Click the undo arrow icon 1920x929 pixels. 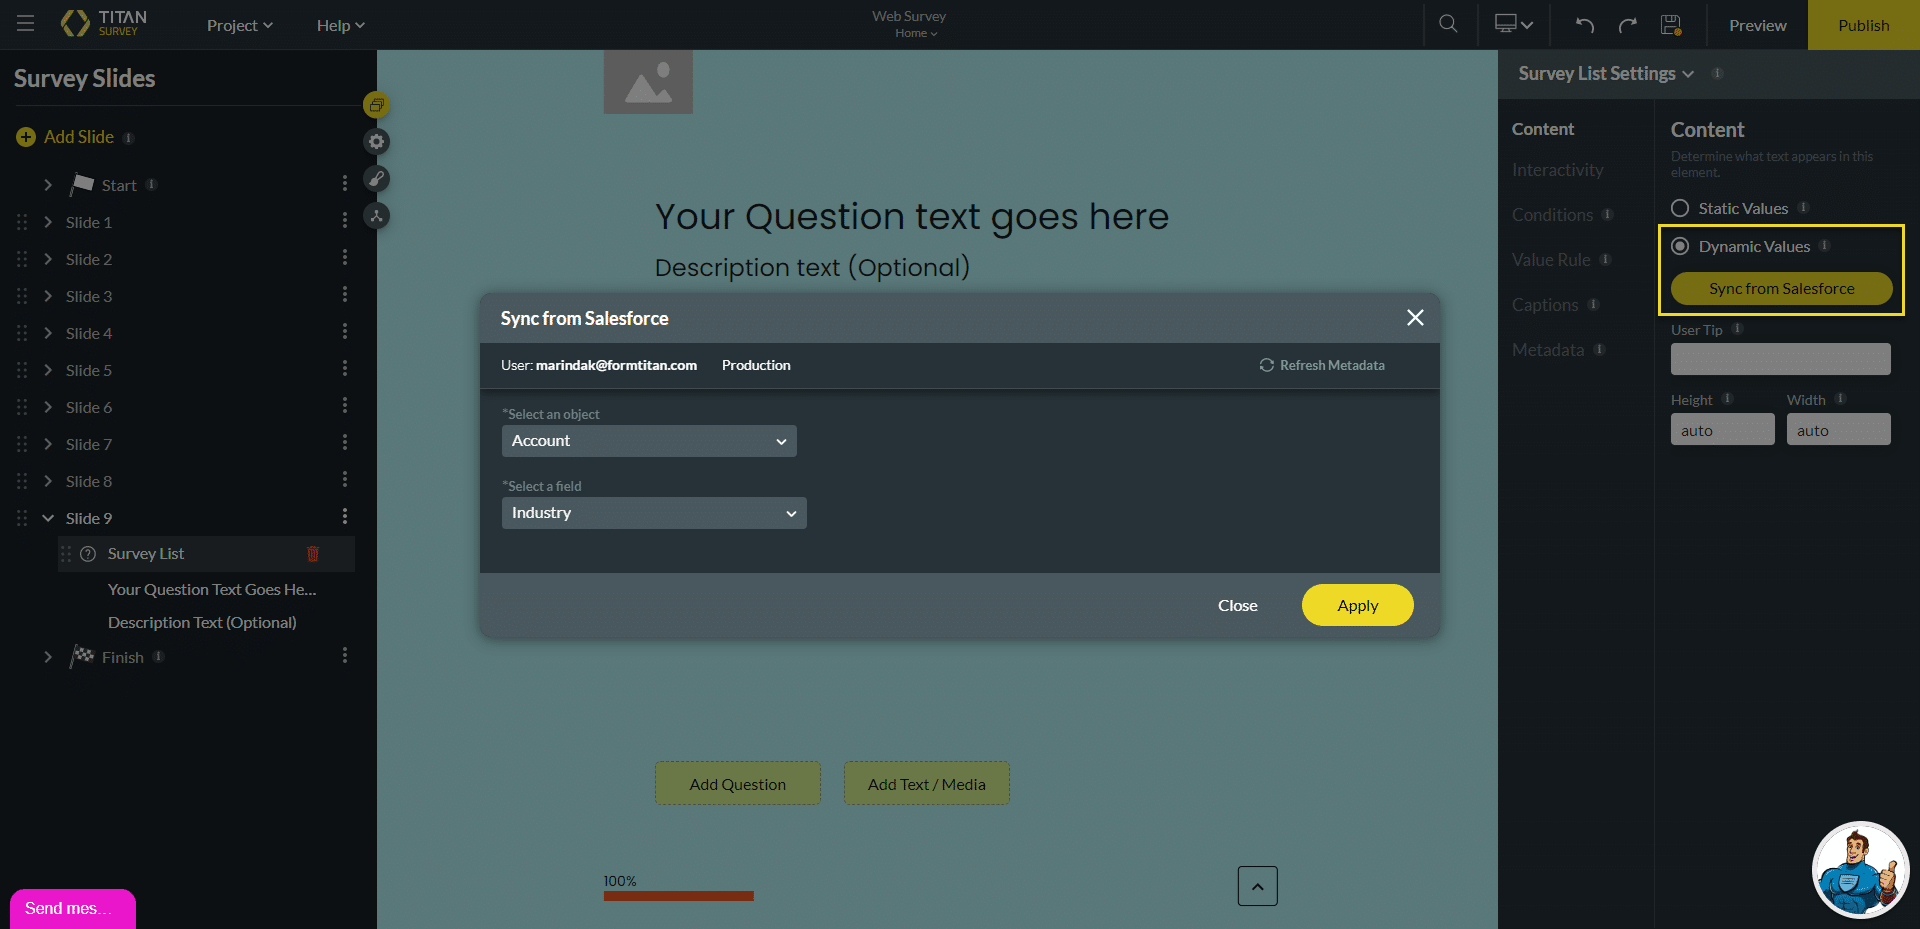point(1584,25)
